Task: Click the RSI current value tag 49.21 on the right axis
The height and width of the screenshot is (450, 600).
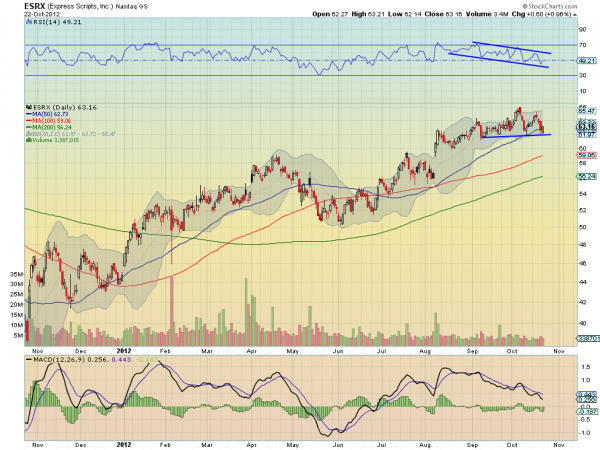Action: (x=585, y=61)
